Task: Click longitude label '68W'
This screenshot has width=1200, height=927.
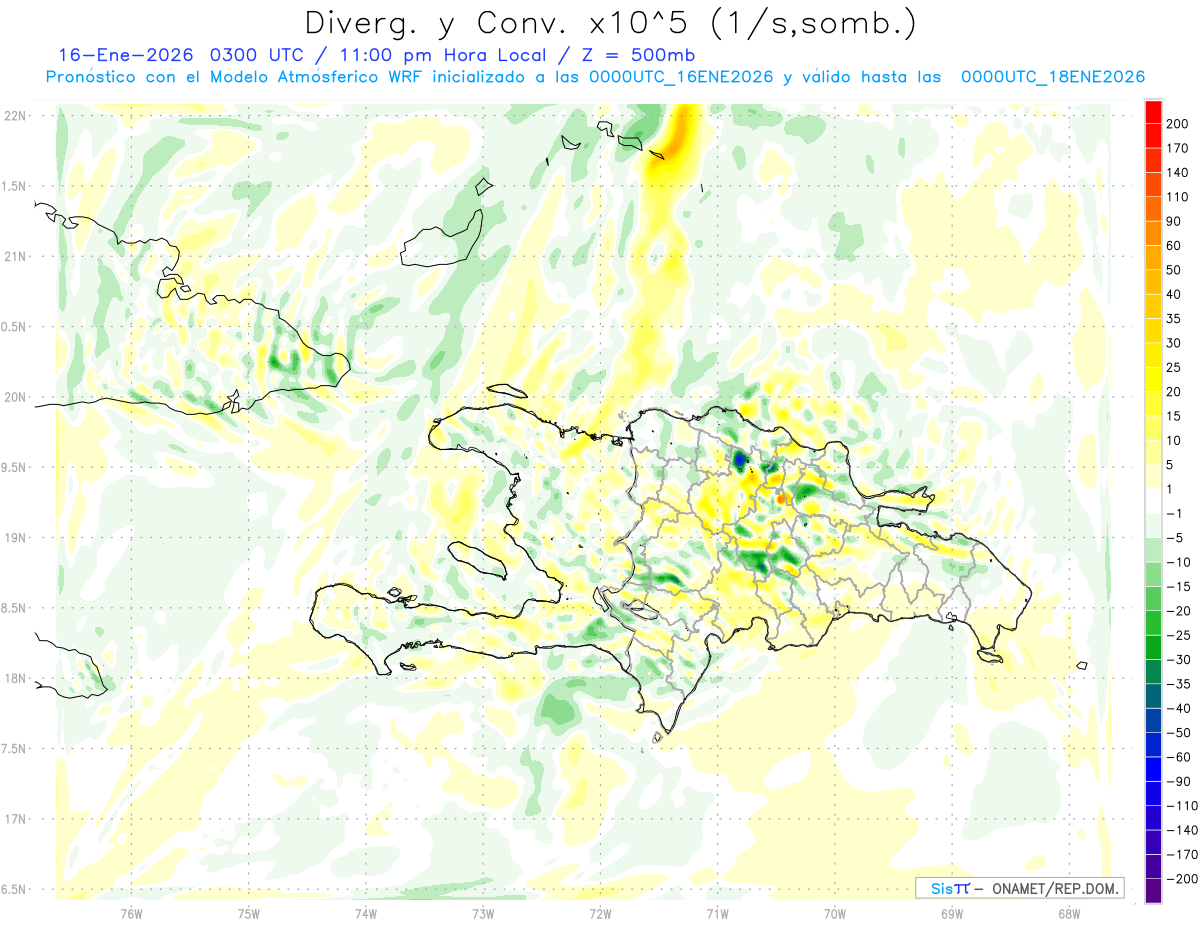Action: [x=1068, y=914]
